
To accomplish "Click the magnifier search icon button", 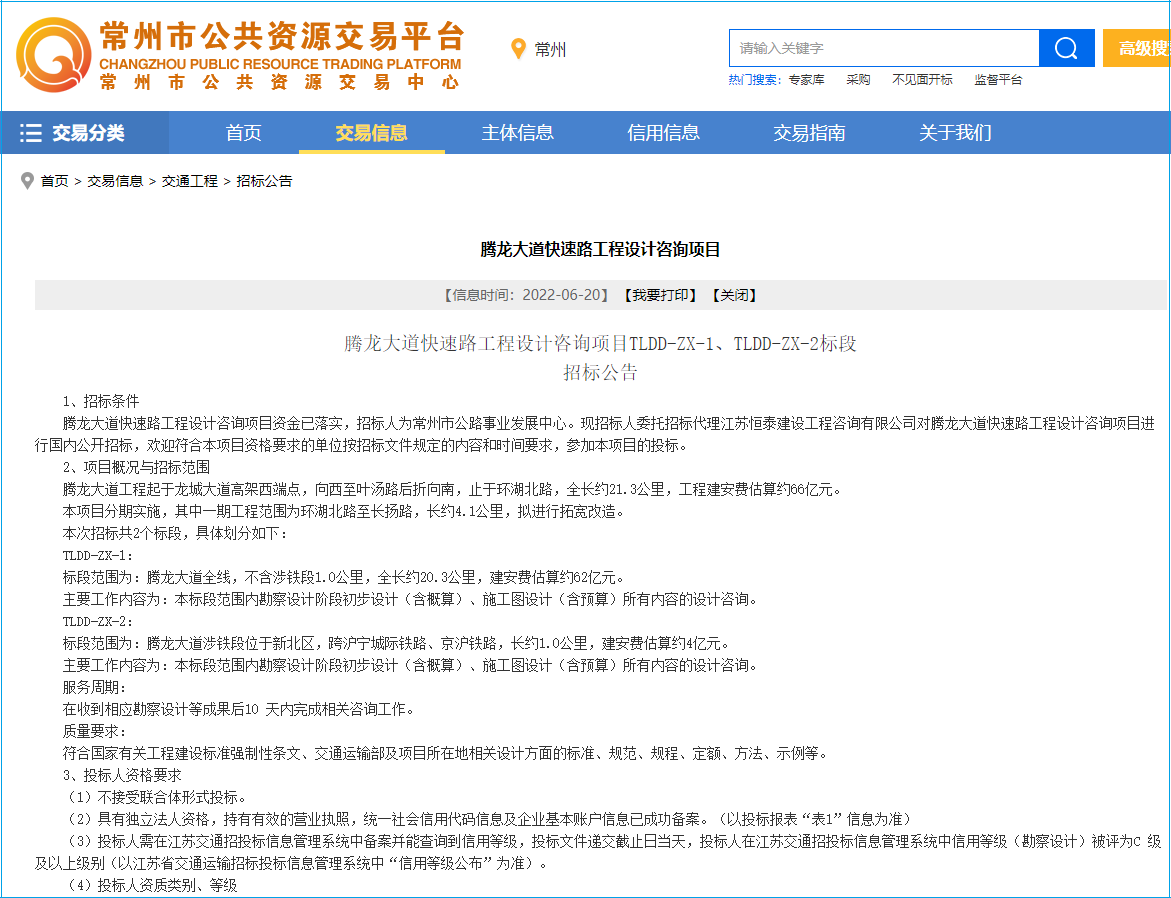I will point(1066,48).
